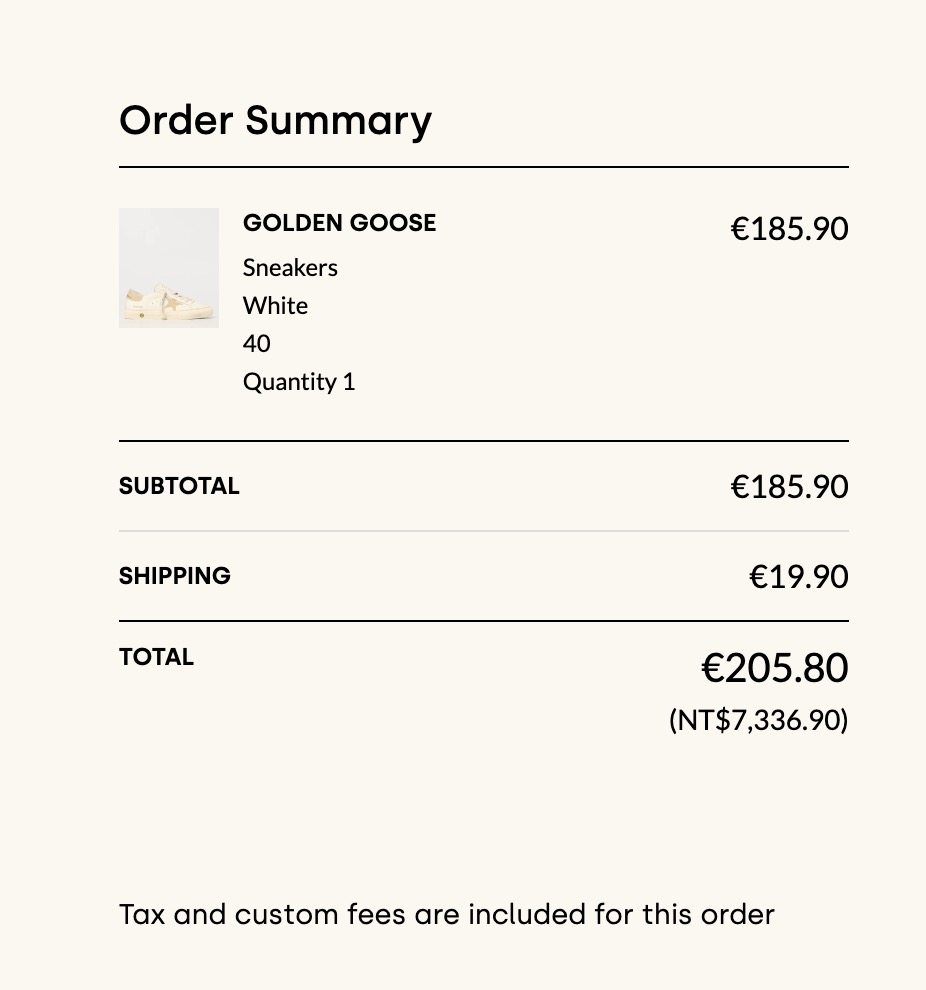Select the Order Summary heading
Viewport: 926px width, 990px height.
[x=275, y=120]
